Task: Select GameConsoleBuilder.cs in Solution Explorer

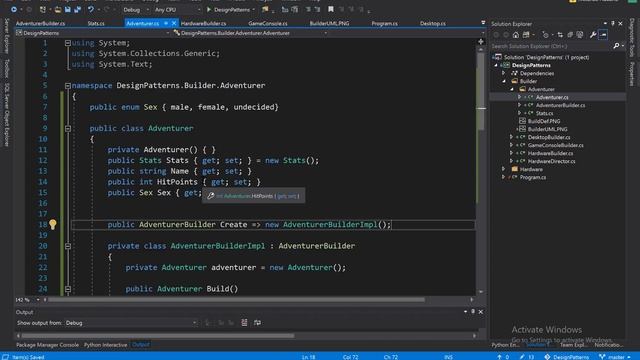Action: click(556, 145)
